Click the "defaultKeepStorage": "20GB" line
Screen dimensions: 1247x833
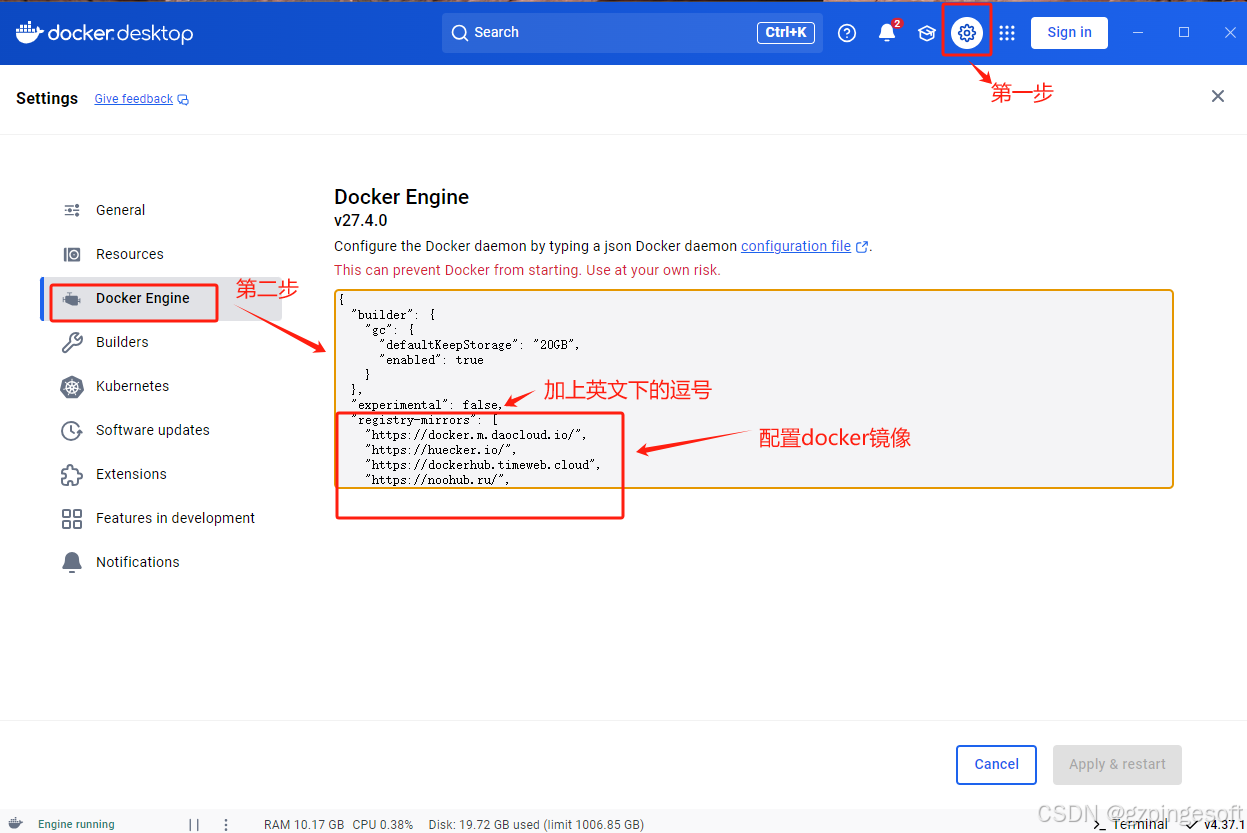click(479, 344)
